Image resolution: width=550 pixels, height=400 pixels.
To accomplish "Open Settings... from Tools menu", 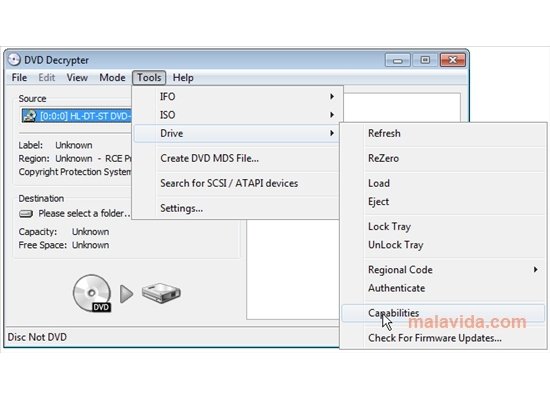I will (236, 208).
